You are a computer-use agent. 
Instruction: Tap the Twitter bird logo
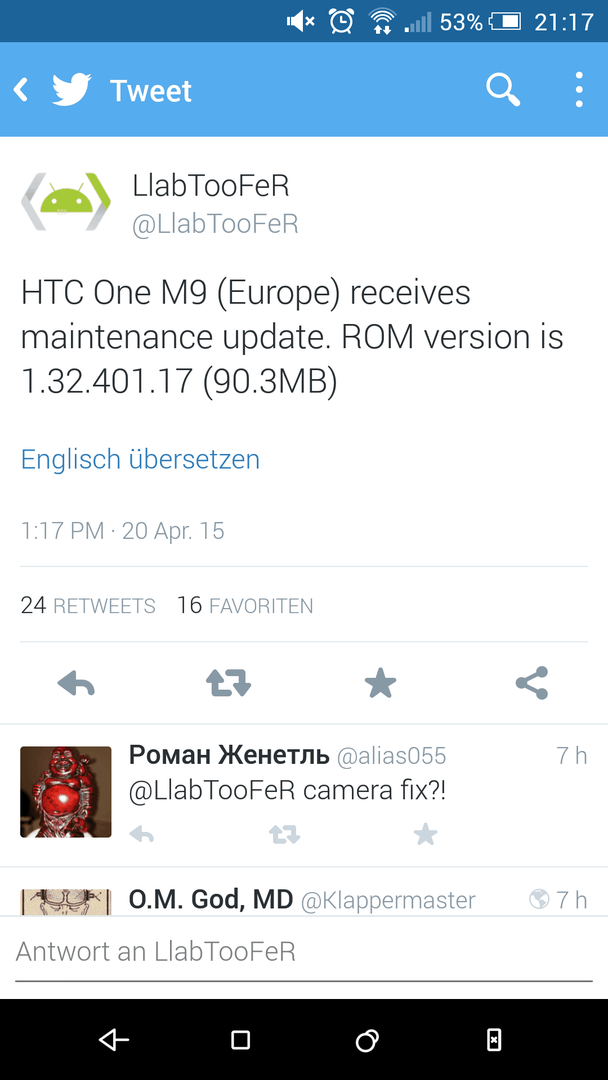pyautogui.click(x=72, y=90)
